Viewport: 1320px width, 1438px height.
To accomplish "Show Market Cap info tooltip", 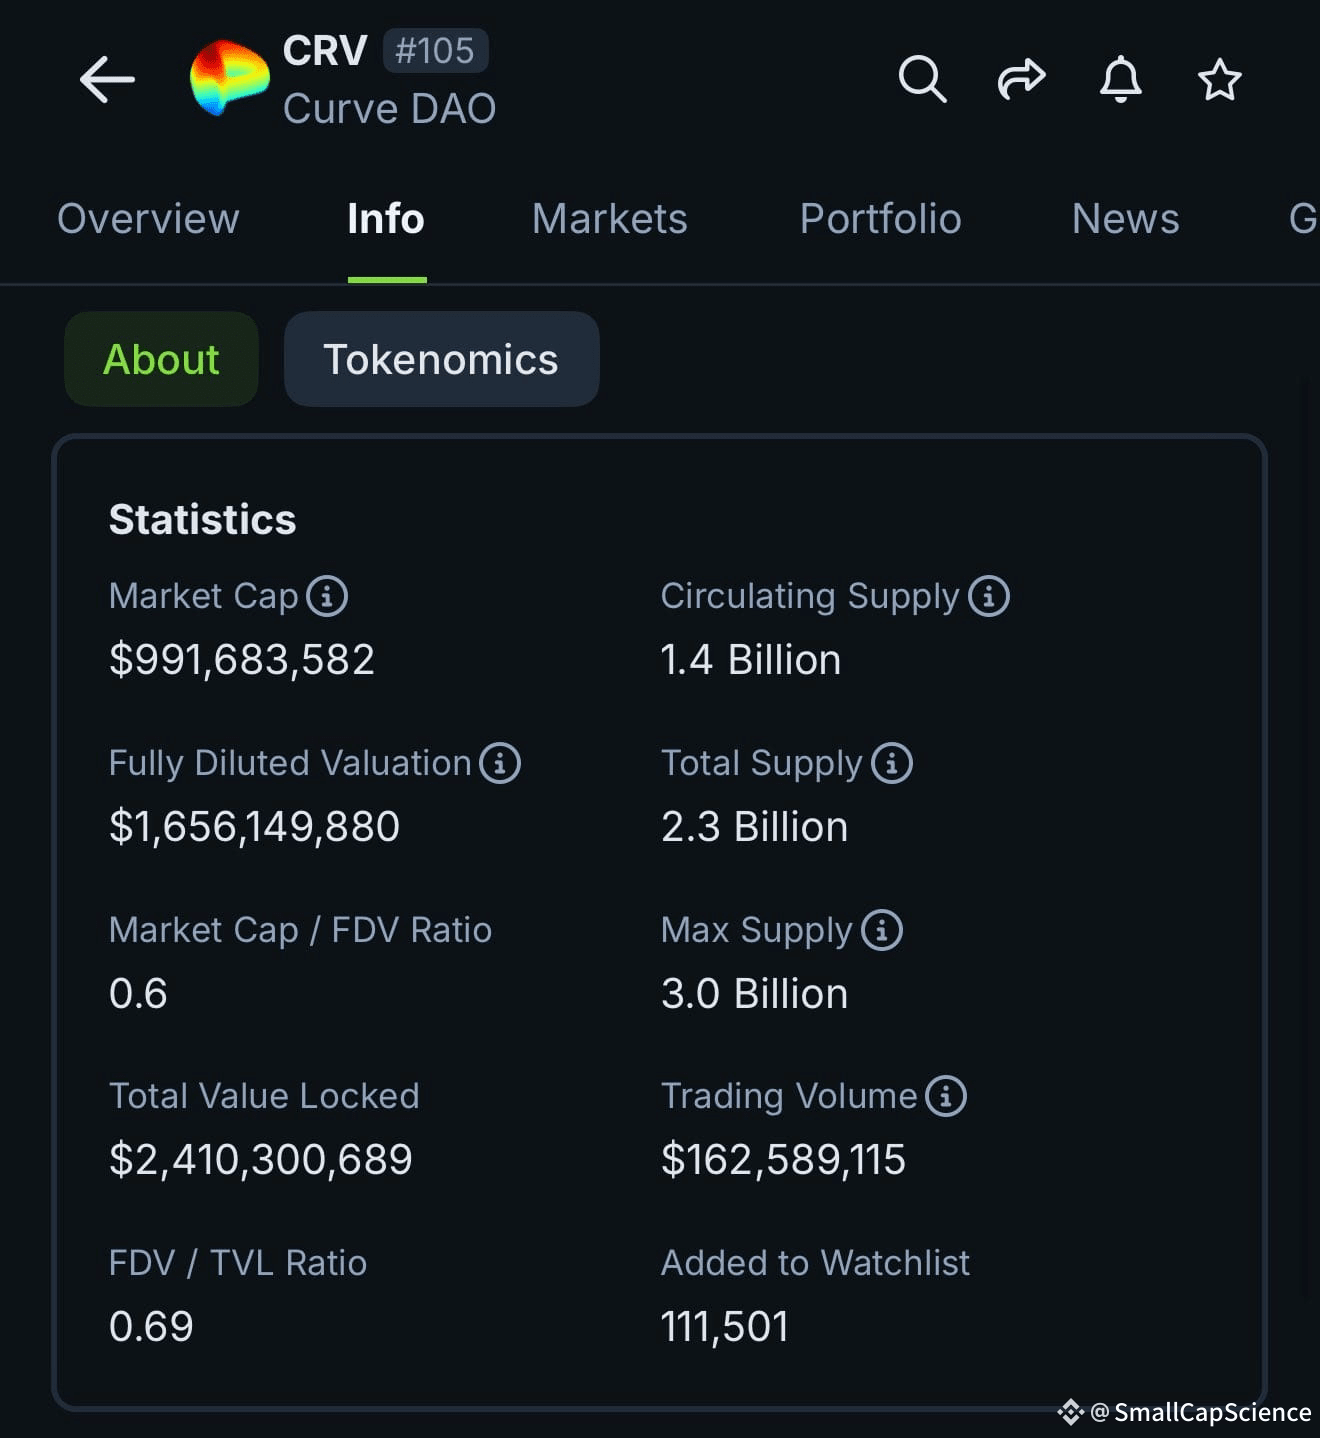I will [327, 596].
